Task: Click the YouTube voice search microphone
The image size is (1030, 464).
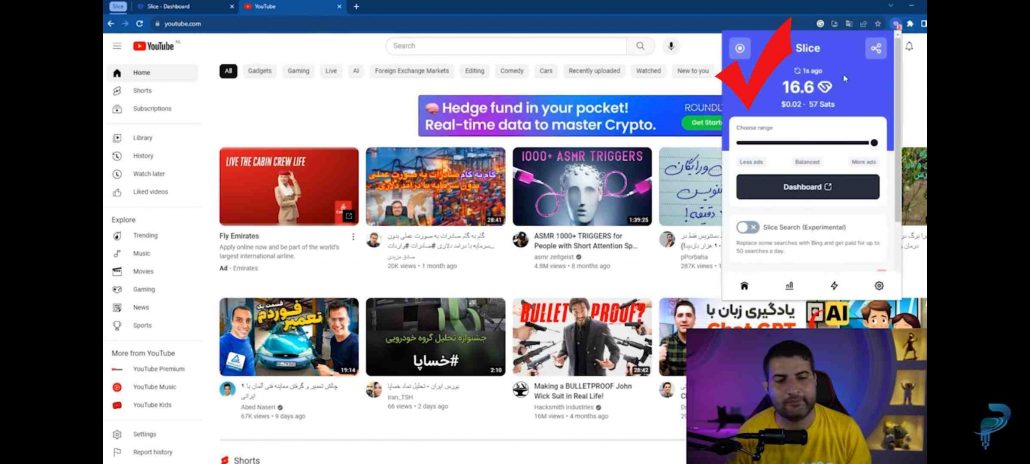Action: click(x=671, y=46)
